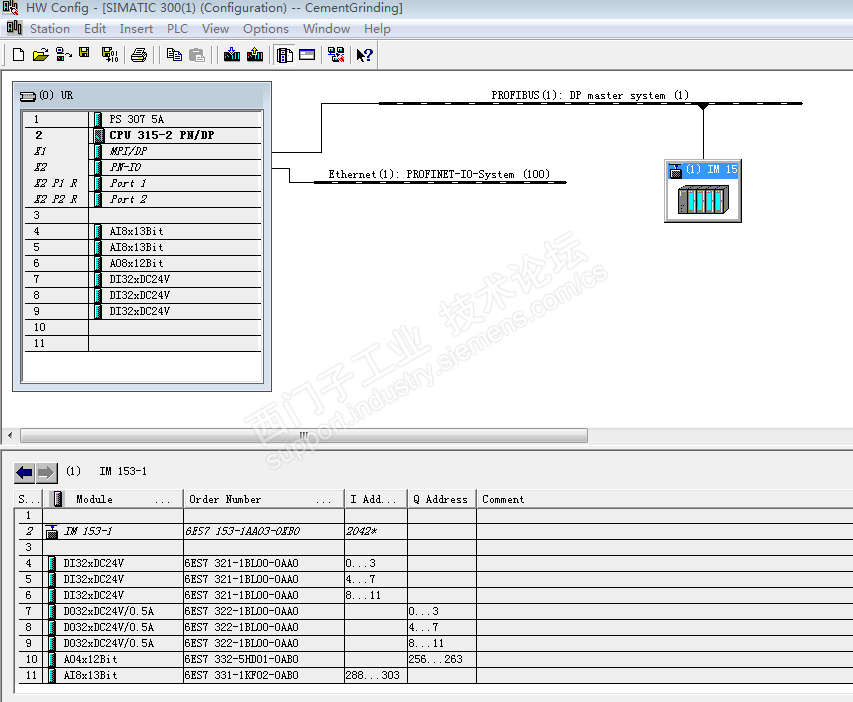The image size is (853, 702).
Task: Select DO32xDC24V/0.5A row in slot 7
Action: (434, 612)
